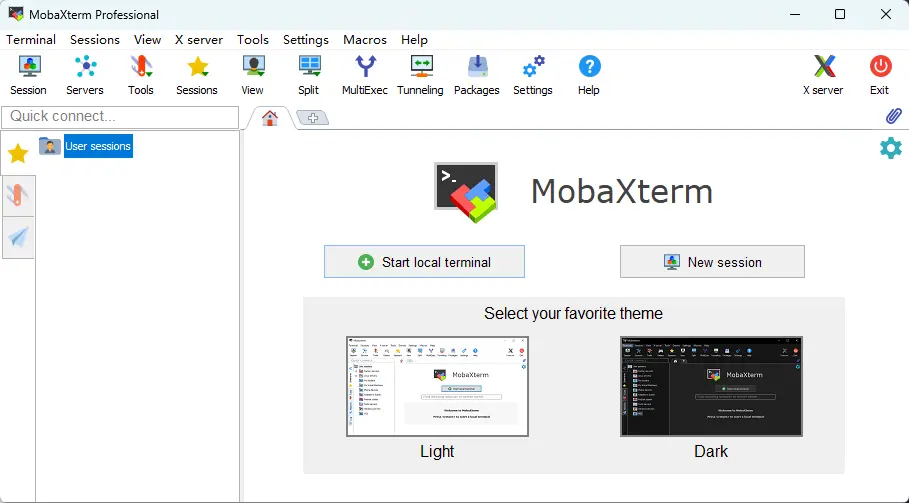
Task: Click the Sessions star toolbar icon
Action: pos(198,66)
